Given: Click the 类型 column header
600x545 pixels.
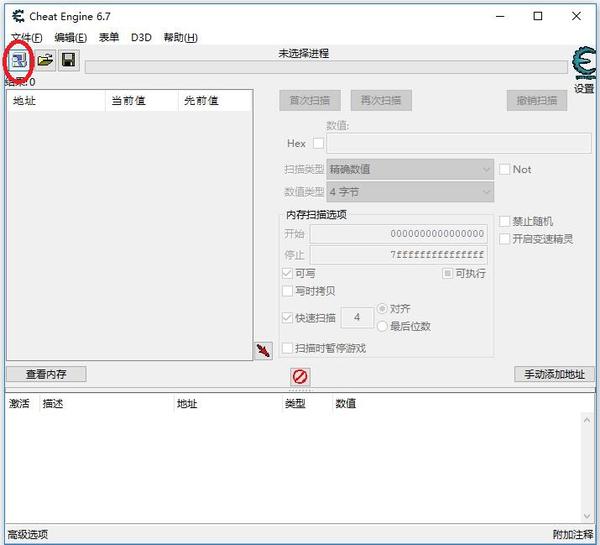Looking at the screenshot, I should click(x=307, y=403).
